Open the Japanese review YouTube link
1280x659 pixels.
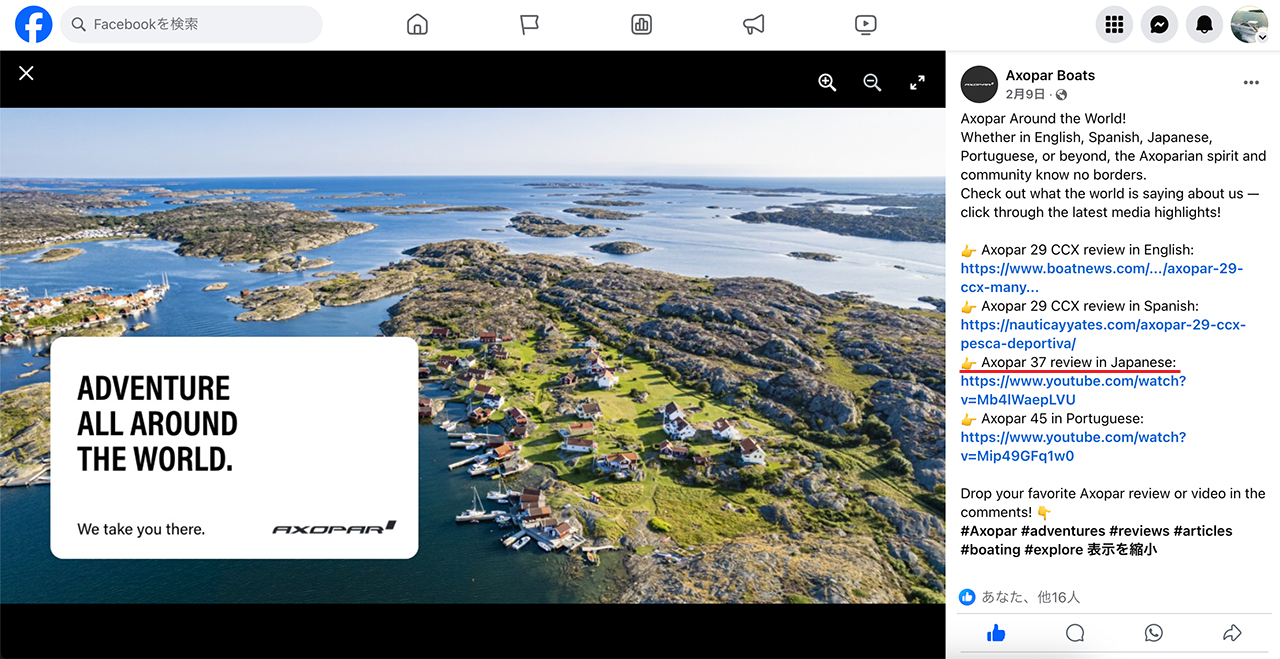click(1073, 390)
